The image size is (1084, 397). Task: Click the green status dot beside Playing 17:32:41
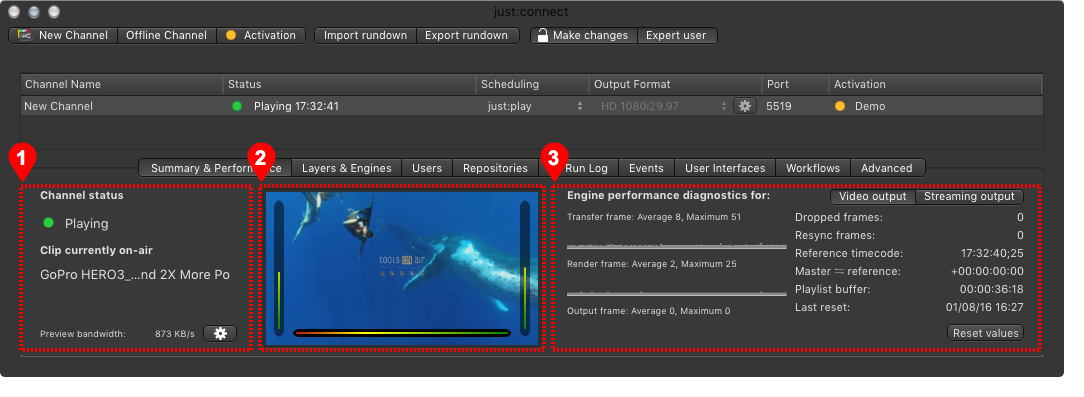pyautogui.click(x=237, y=107)
